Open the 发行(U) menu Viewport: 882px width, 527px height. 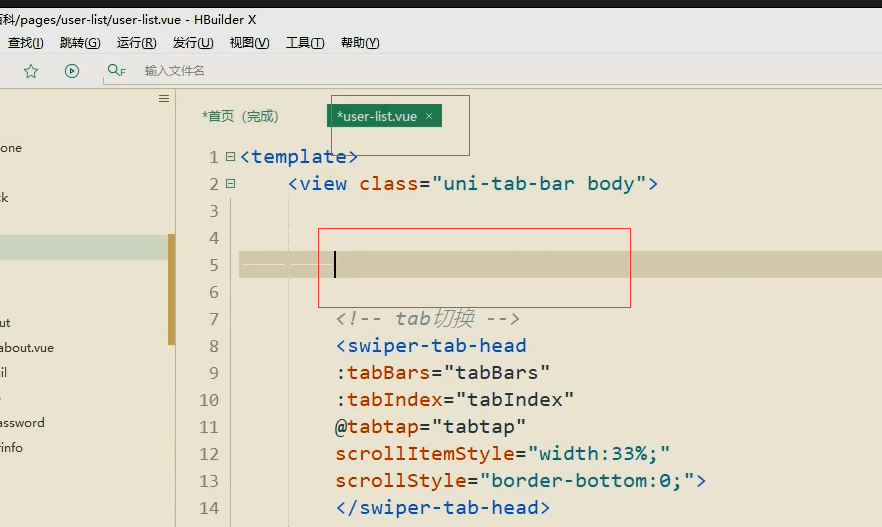click(x=193, y=43)
